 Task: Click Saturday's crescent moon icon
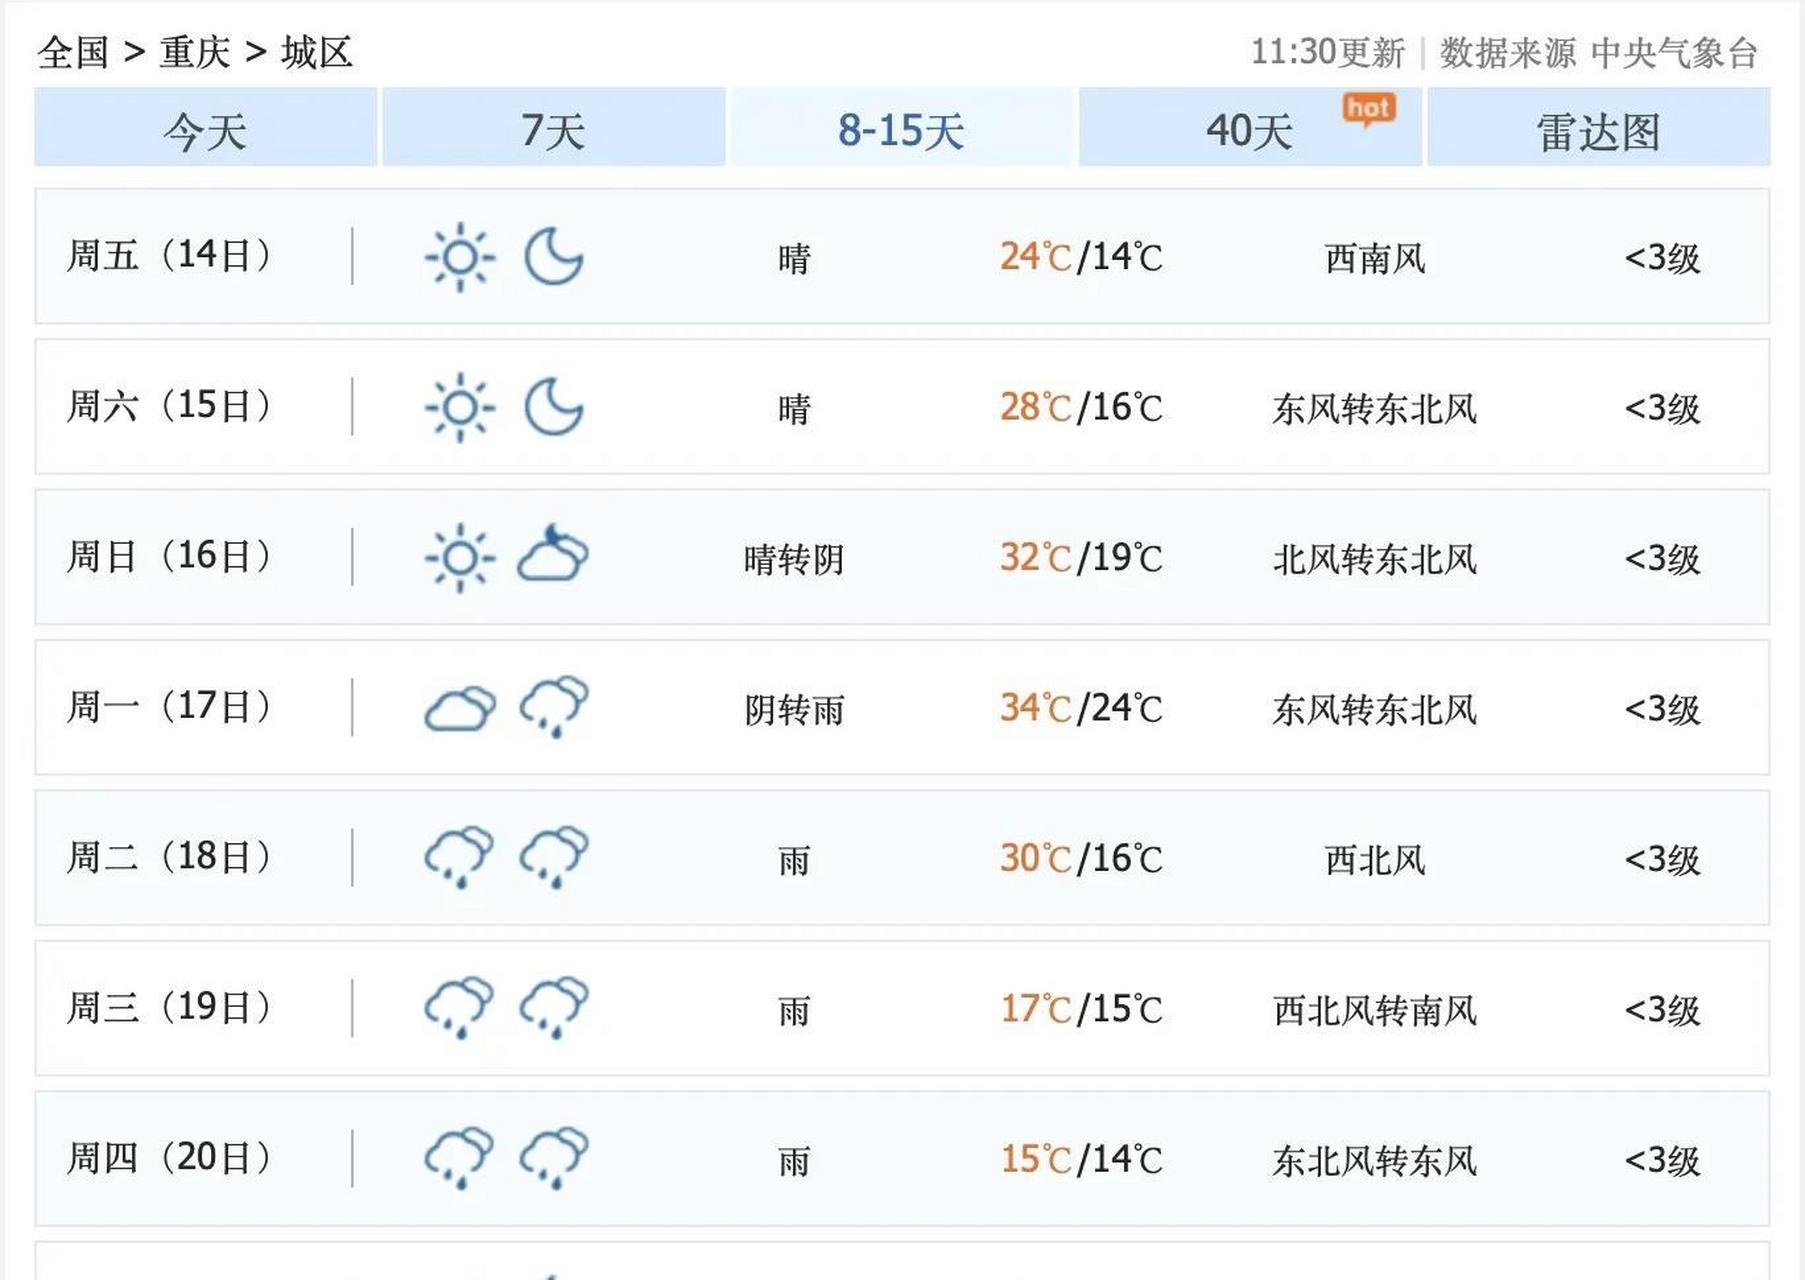pos(554,408)
